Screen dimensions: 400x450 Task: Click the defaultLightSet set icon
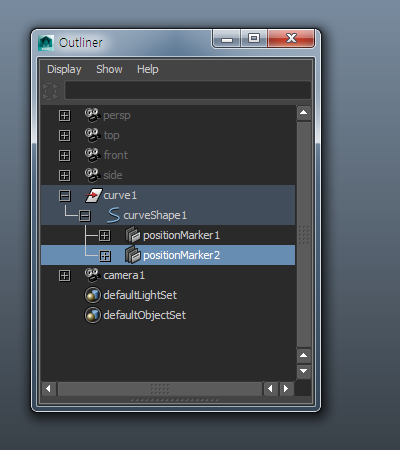pos(93,295)
